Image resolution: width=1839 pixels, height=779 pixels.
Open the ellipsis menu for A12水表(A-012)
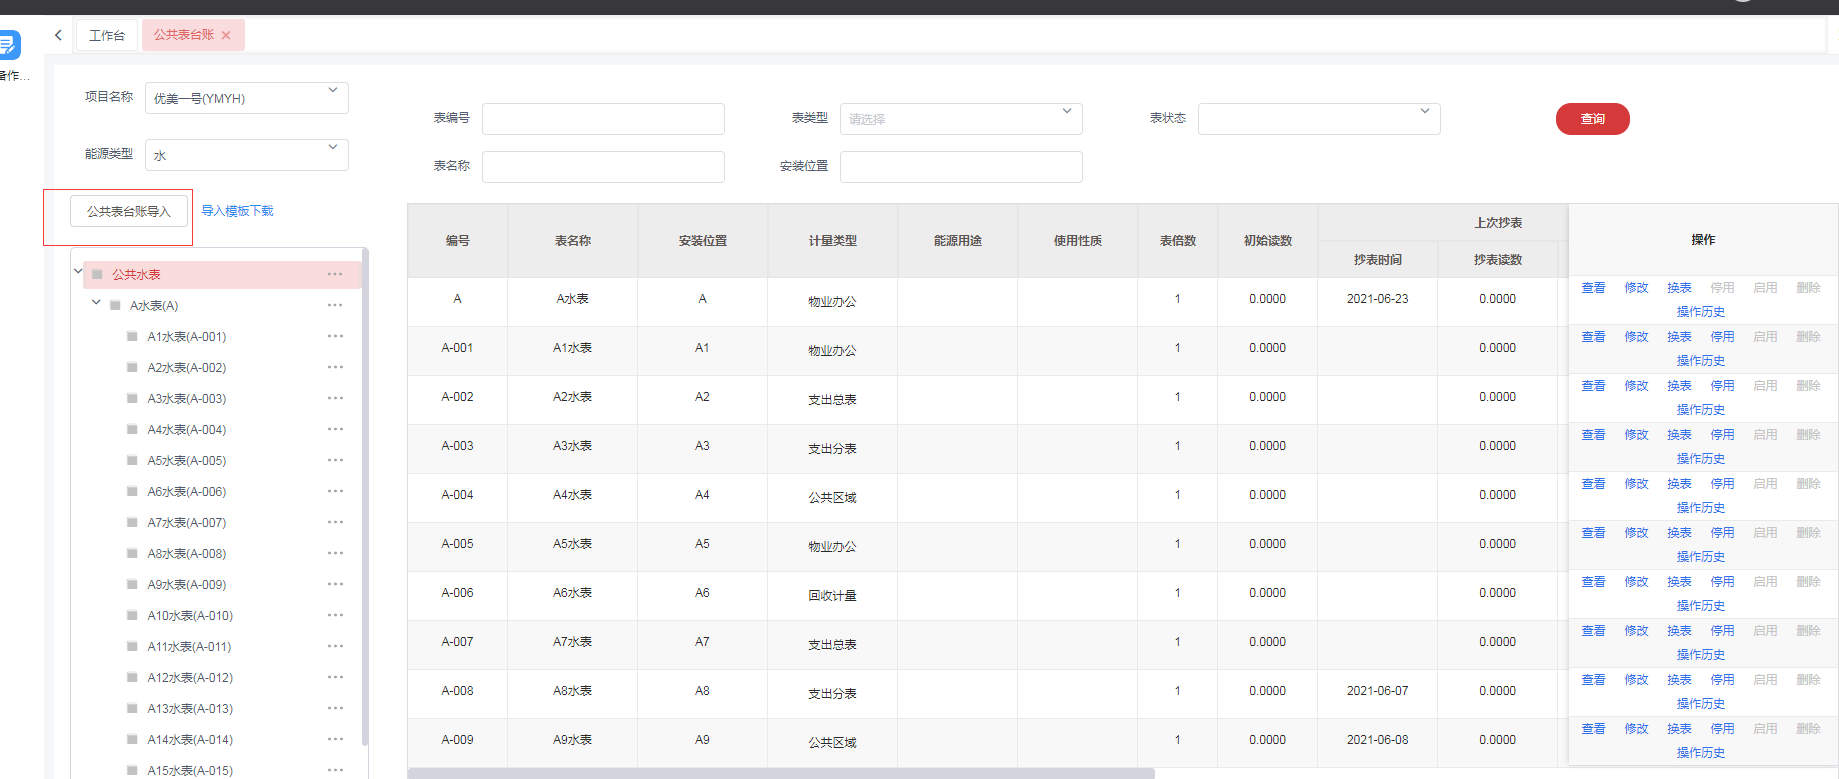pyautogui.click(x=335, y=677)
